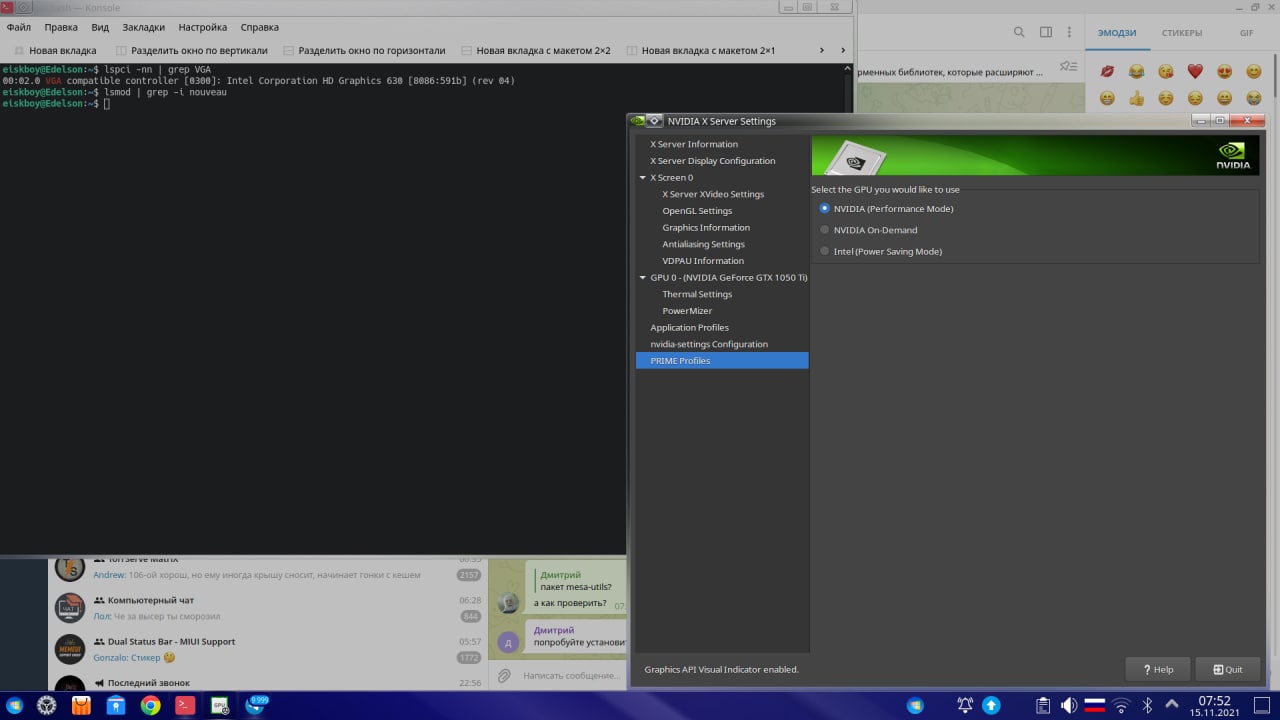Click the Help button in NVIDIA Settings

1158,669
